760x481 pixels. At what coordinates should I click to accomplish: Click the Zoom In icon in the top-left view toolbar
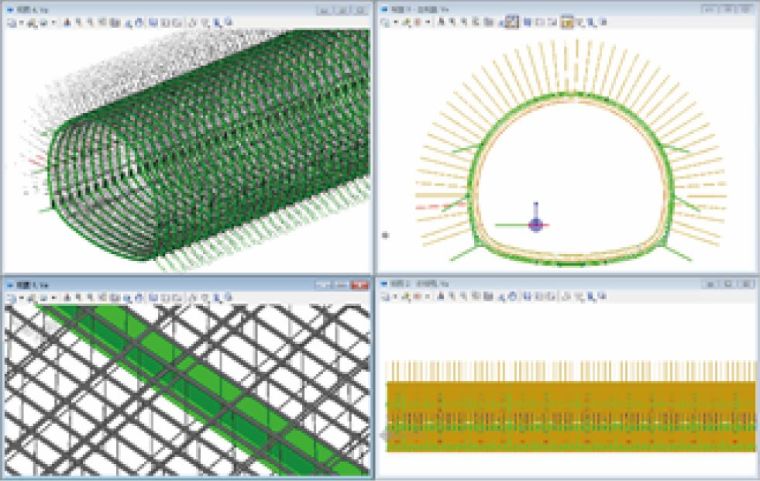[x=205, y=20]
